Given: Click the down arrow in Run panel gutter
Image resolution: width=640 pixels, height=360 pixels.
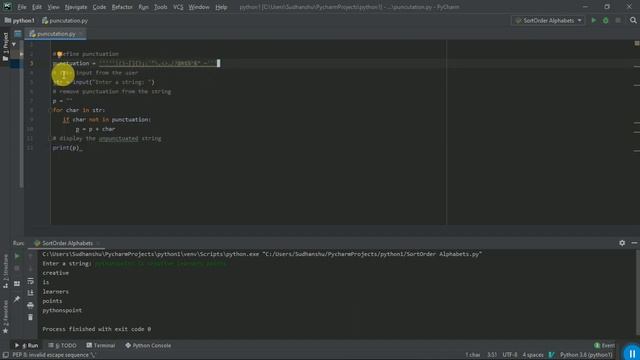Looking at the screenshot, I should point(31,269).
